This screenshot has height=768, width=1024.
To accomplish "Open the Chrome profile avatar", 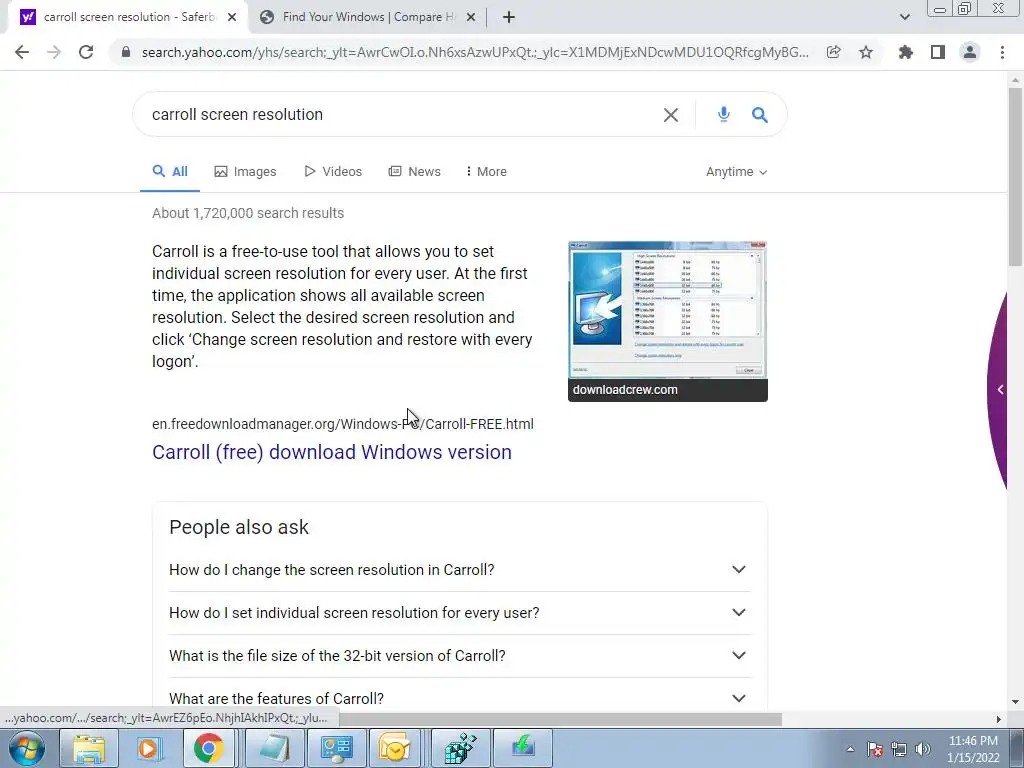I will (970, 52).
